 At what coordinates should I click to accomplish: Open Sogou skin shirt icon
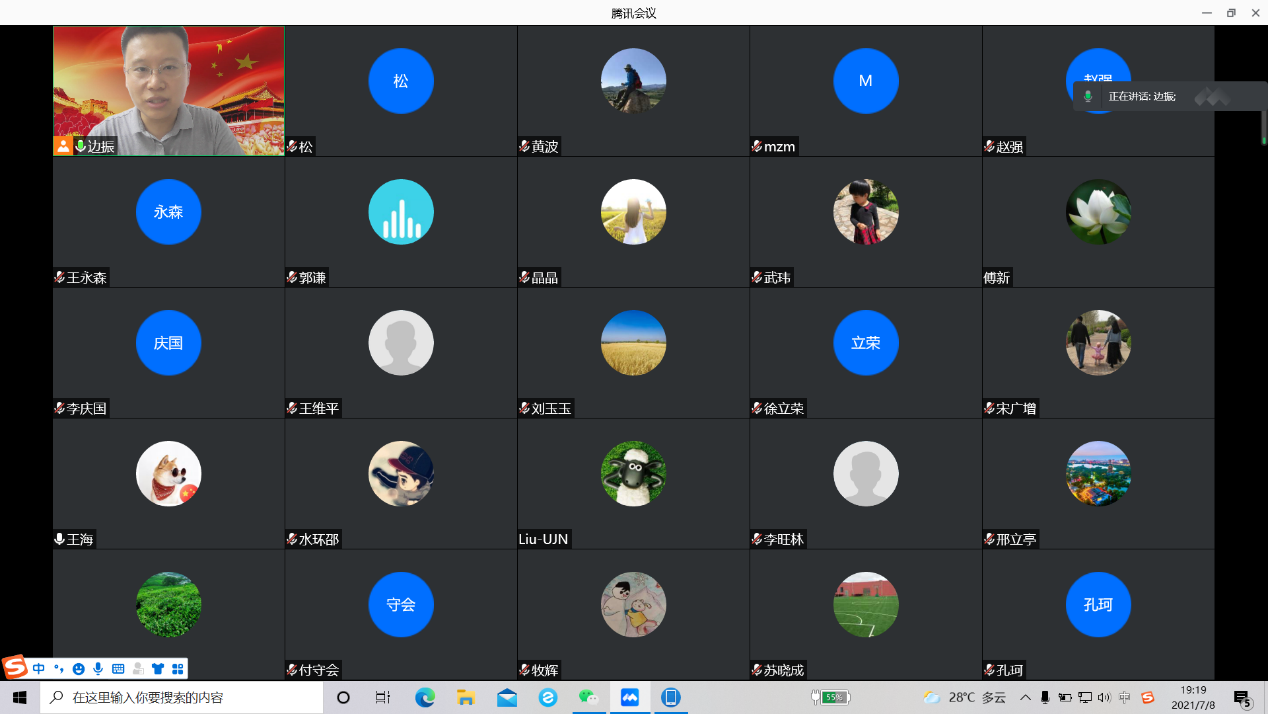point(158,668)
